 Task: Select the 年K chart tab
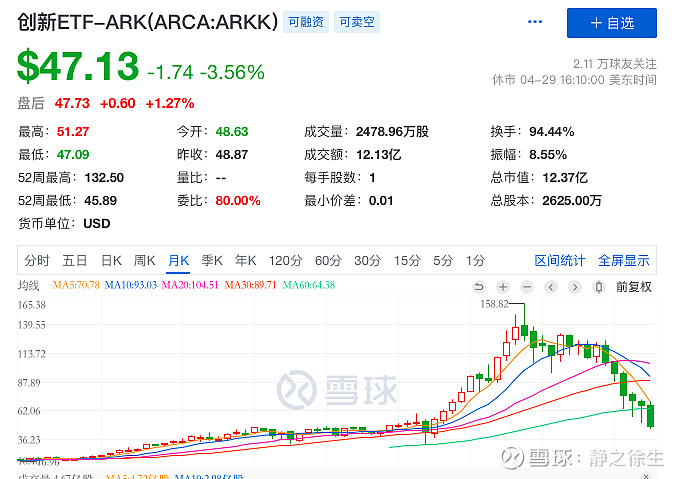tap(246, 260)
